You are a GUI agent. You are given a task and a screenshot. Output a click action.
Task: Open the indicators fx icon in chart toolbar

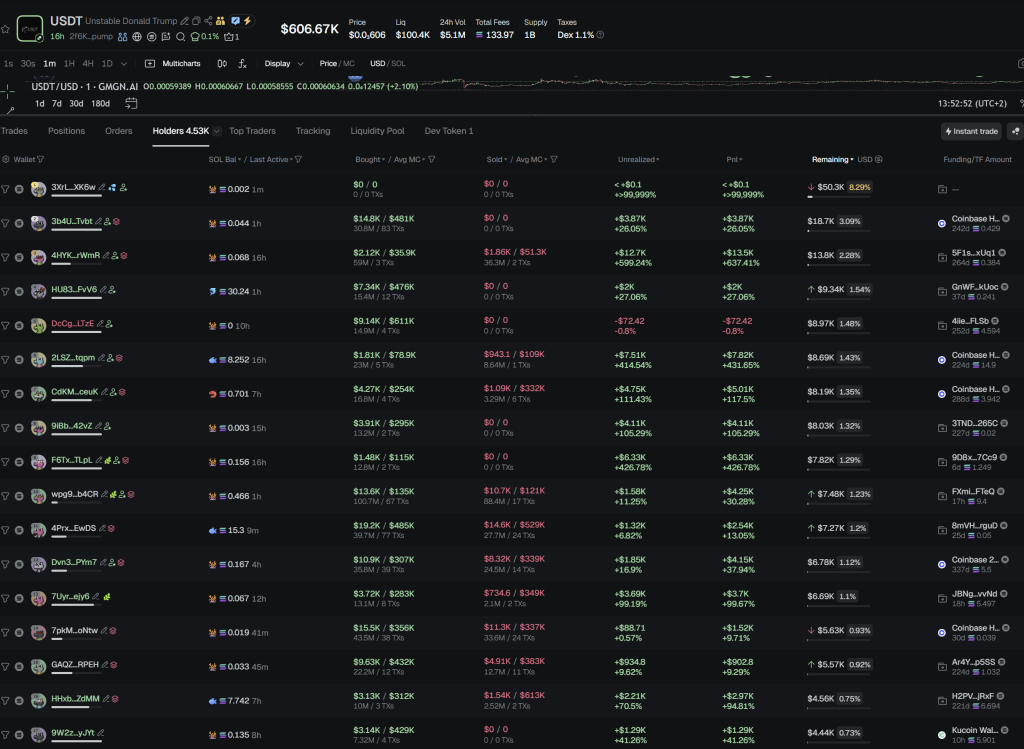(242, 63)
